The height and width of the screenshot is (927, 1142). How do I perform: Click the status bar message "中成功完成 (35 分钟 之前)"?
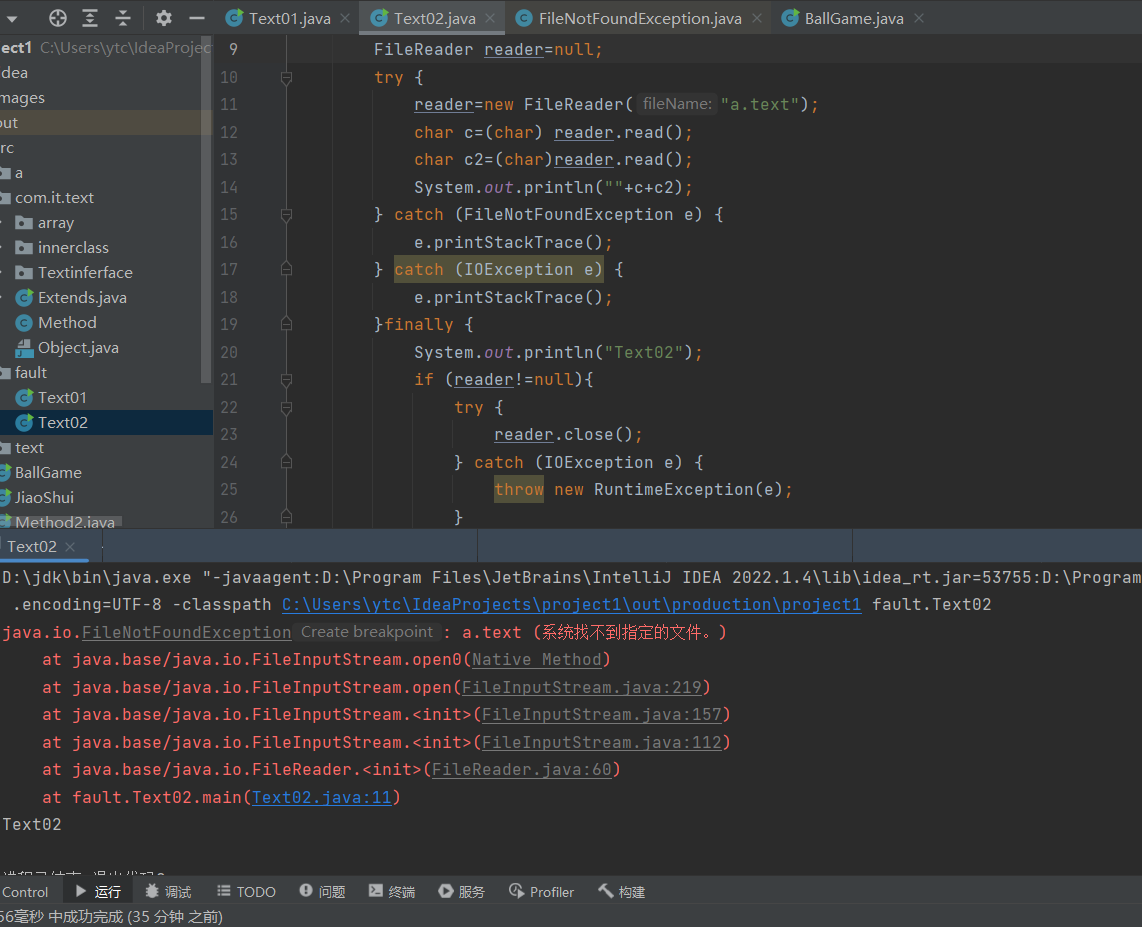(135, 917)
